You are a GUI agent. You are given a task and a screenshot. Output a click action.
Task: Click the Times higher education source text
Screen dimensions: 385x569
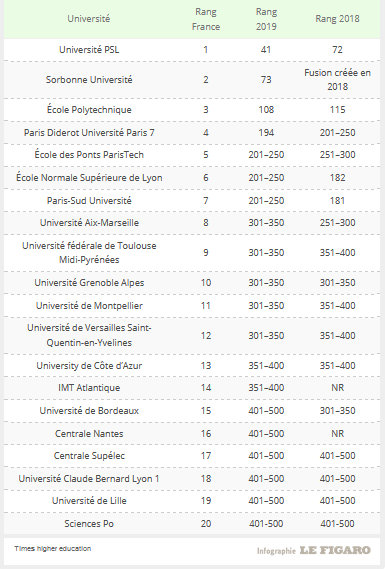click(x=53, y=548)
